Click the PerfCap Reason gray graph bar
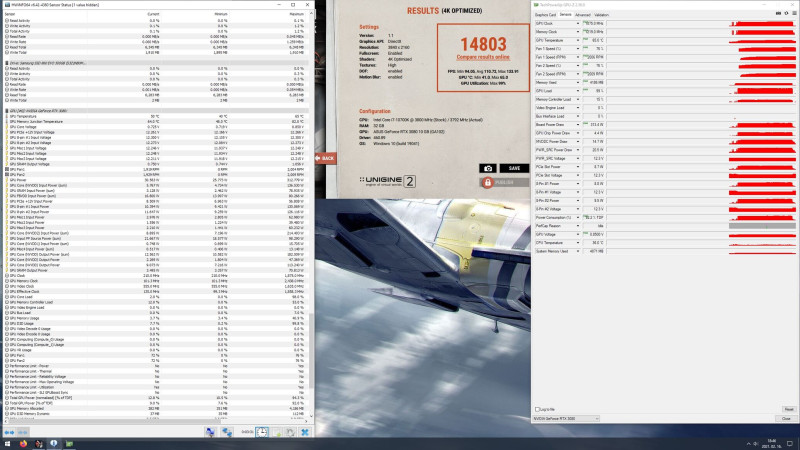 [762, 226]
